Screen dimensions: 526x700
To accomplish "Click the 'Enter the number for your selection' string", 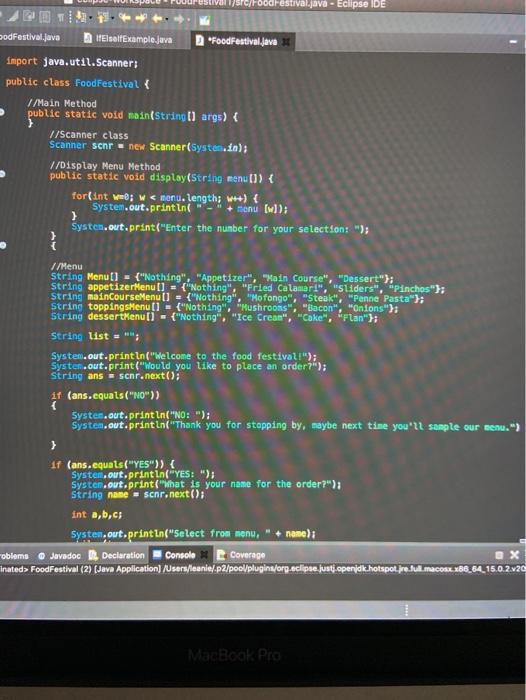I will click(263, 229).
